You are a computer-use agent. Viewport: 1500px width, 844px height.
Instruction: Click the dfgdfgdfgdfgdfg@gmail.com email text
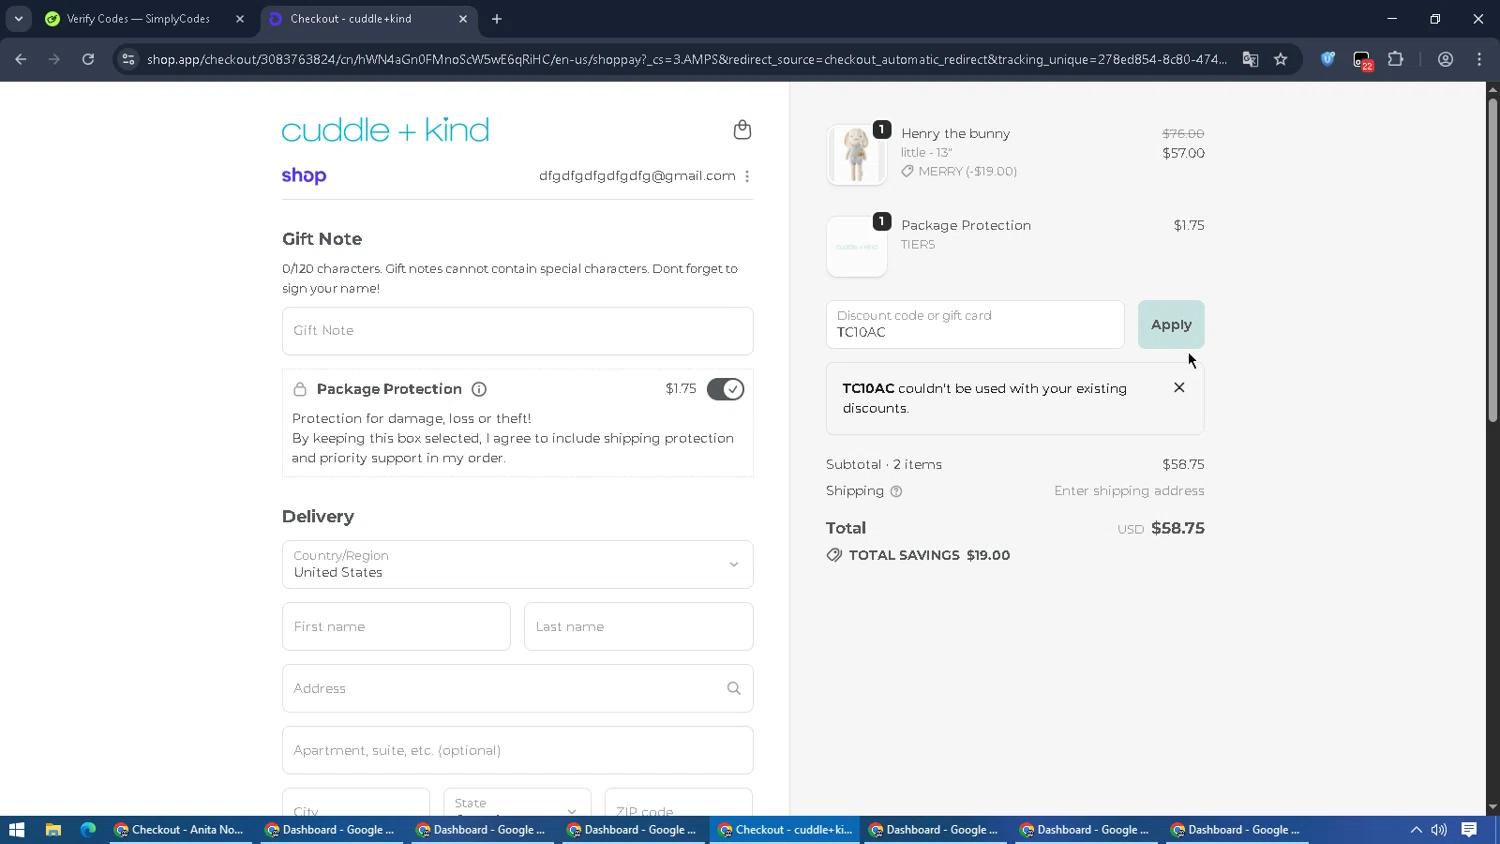(x=637, y=176)
